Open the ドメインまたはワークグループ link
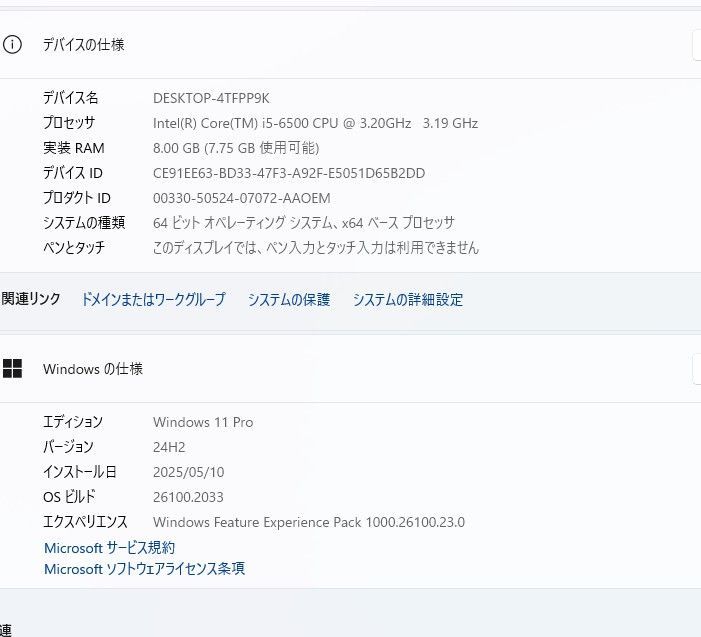The height and width of the screenshot is (637, 701). tap(153, 299)
